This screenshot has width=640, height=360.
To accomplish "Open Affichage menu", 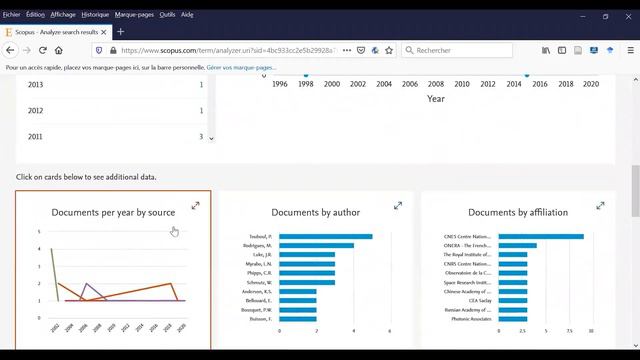I will (x=63, y=14).
